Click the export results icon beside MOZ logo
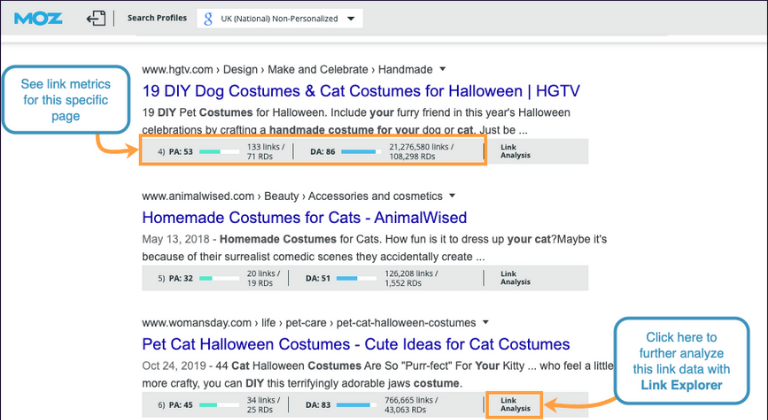Viewport: 768px width, 420px height. [x=96, y=19]
